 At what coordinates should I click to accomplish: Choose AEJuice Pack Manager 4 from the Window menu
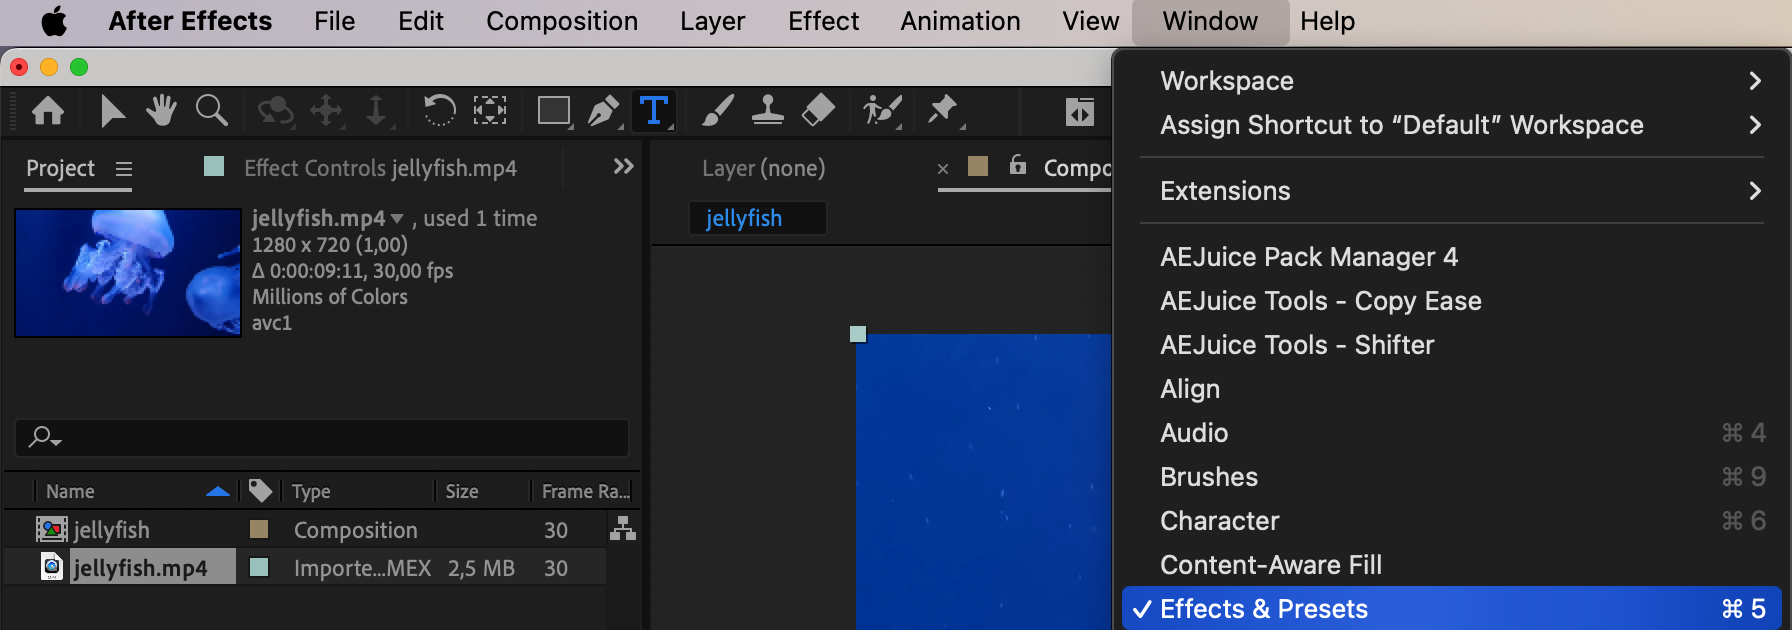(x=1452, y=257)
